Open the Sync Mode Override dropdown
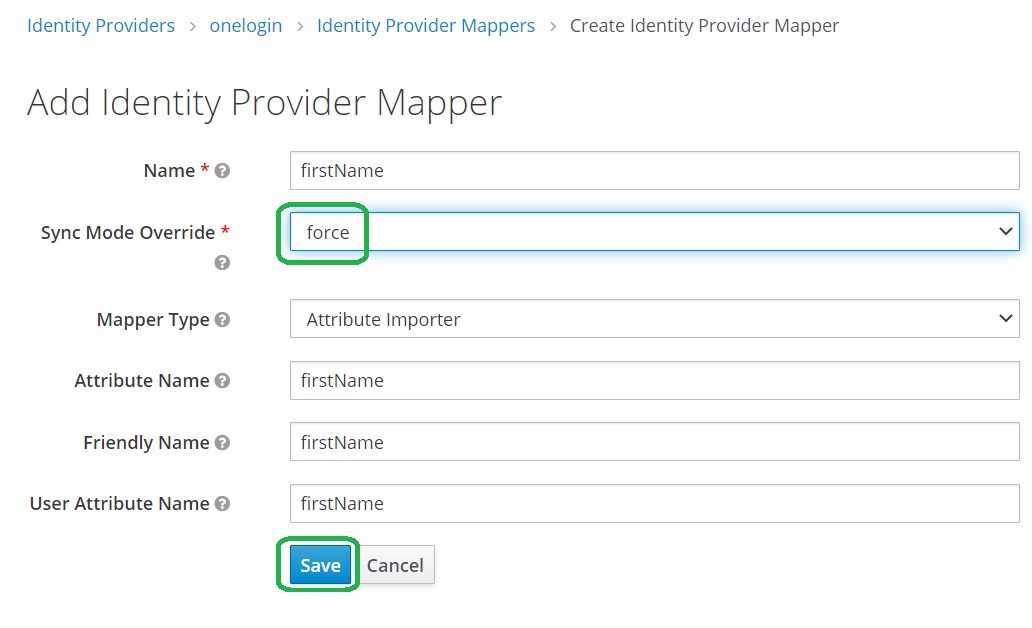1032x628 pixels. [654, 232]
